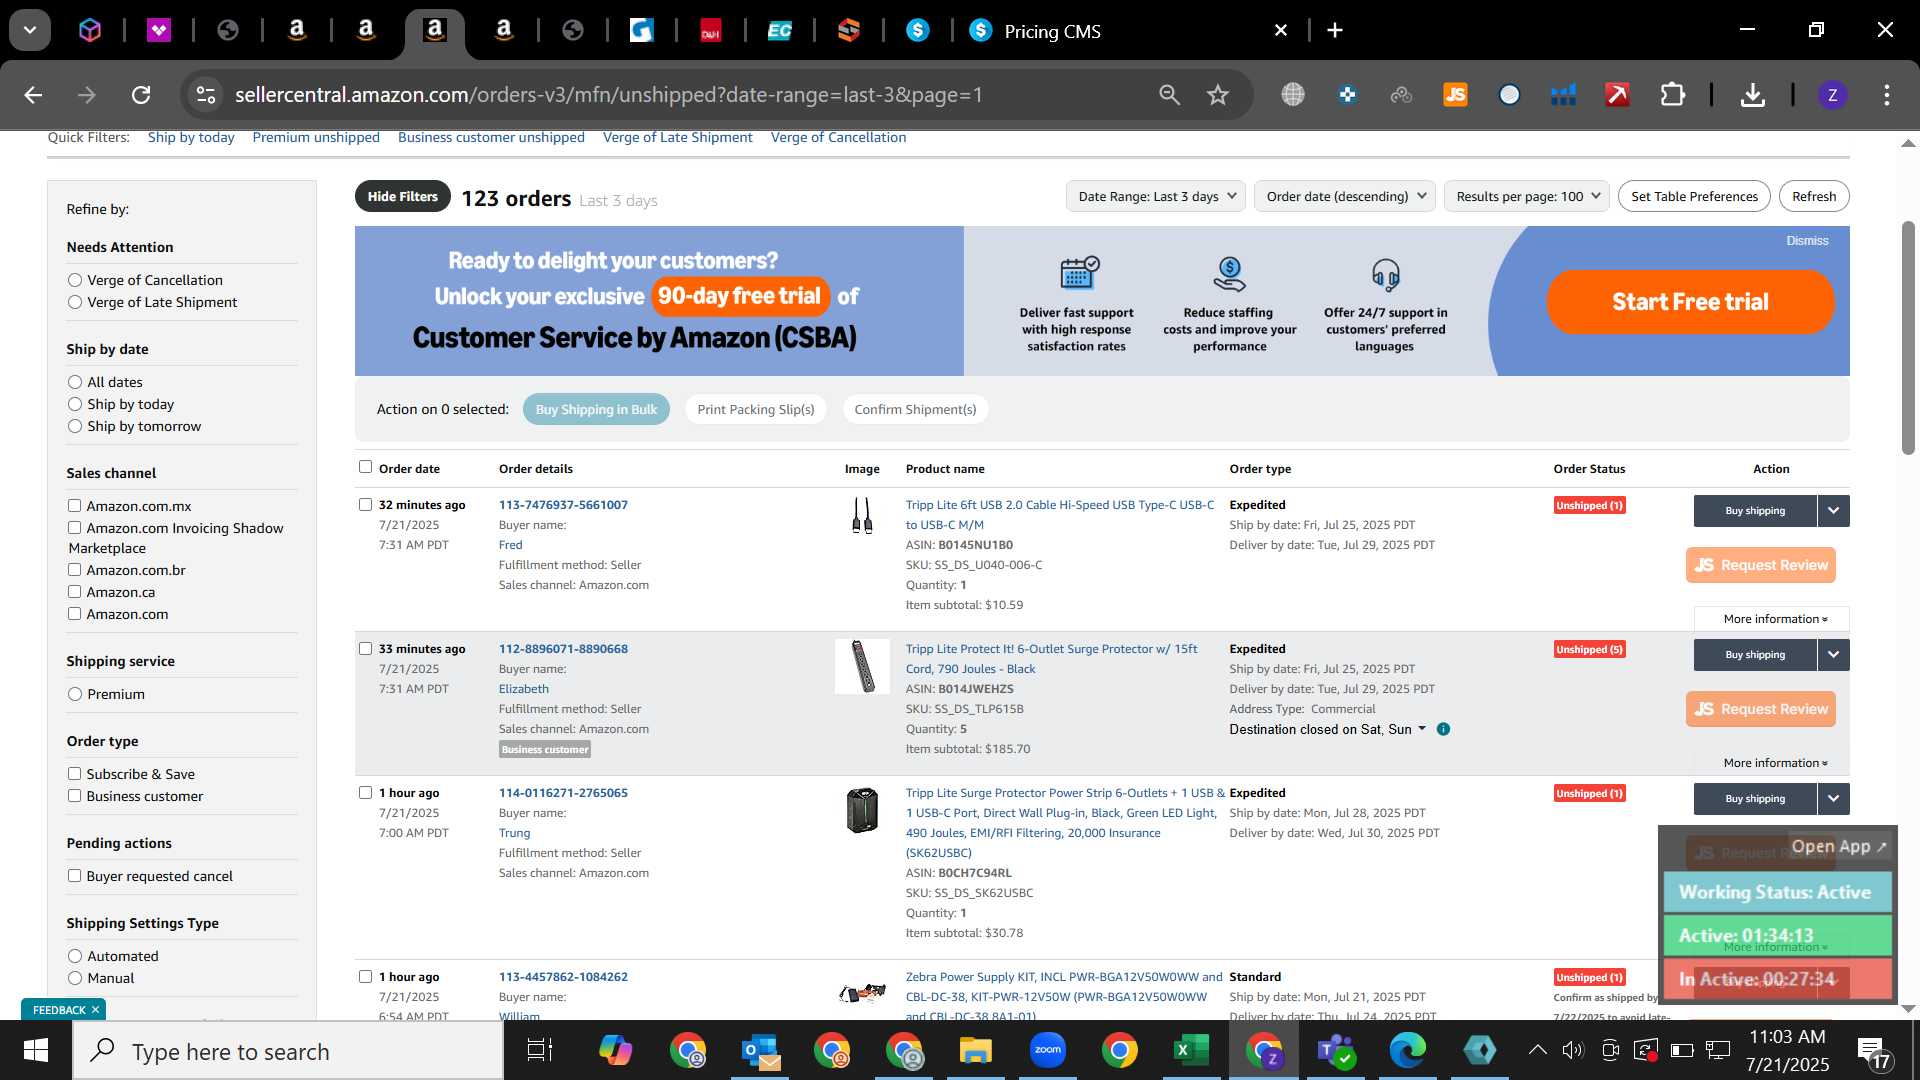Open the red arrow extension icon

(1617, 95)
